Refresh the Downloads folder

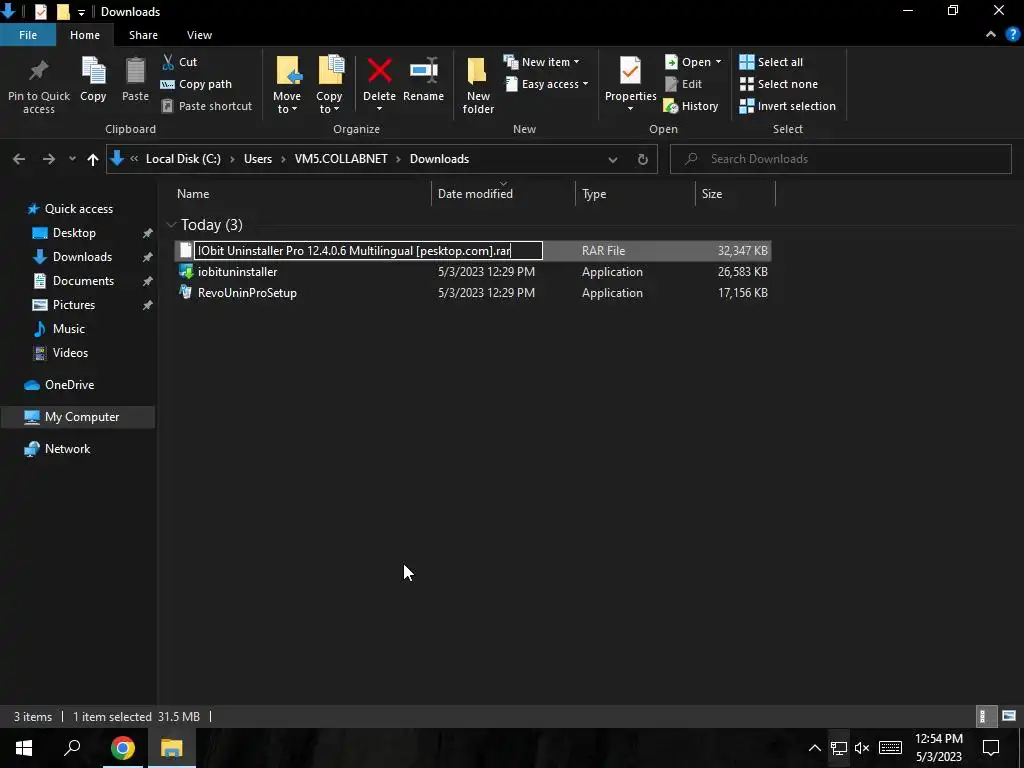pos(643,159)
